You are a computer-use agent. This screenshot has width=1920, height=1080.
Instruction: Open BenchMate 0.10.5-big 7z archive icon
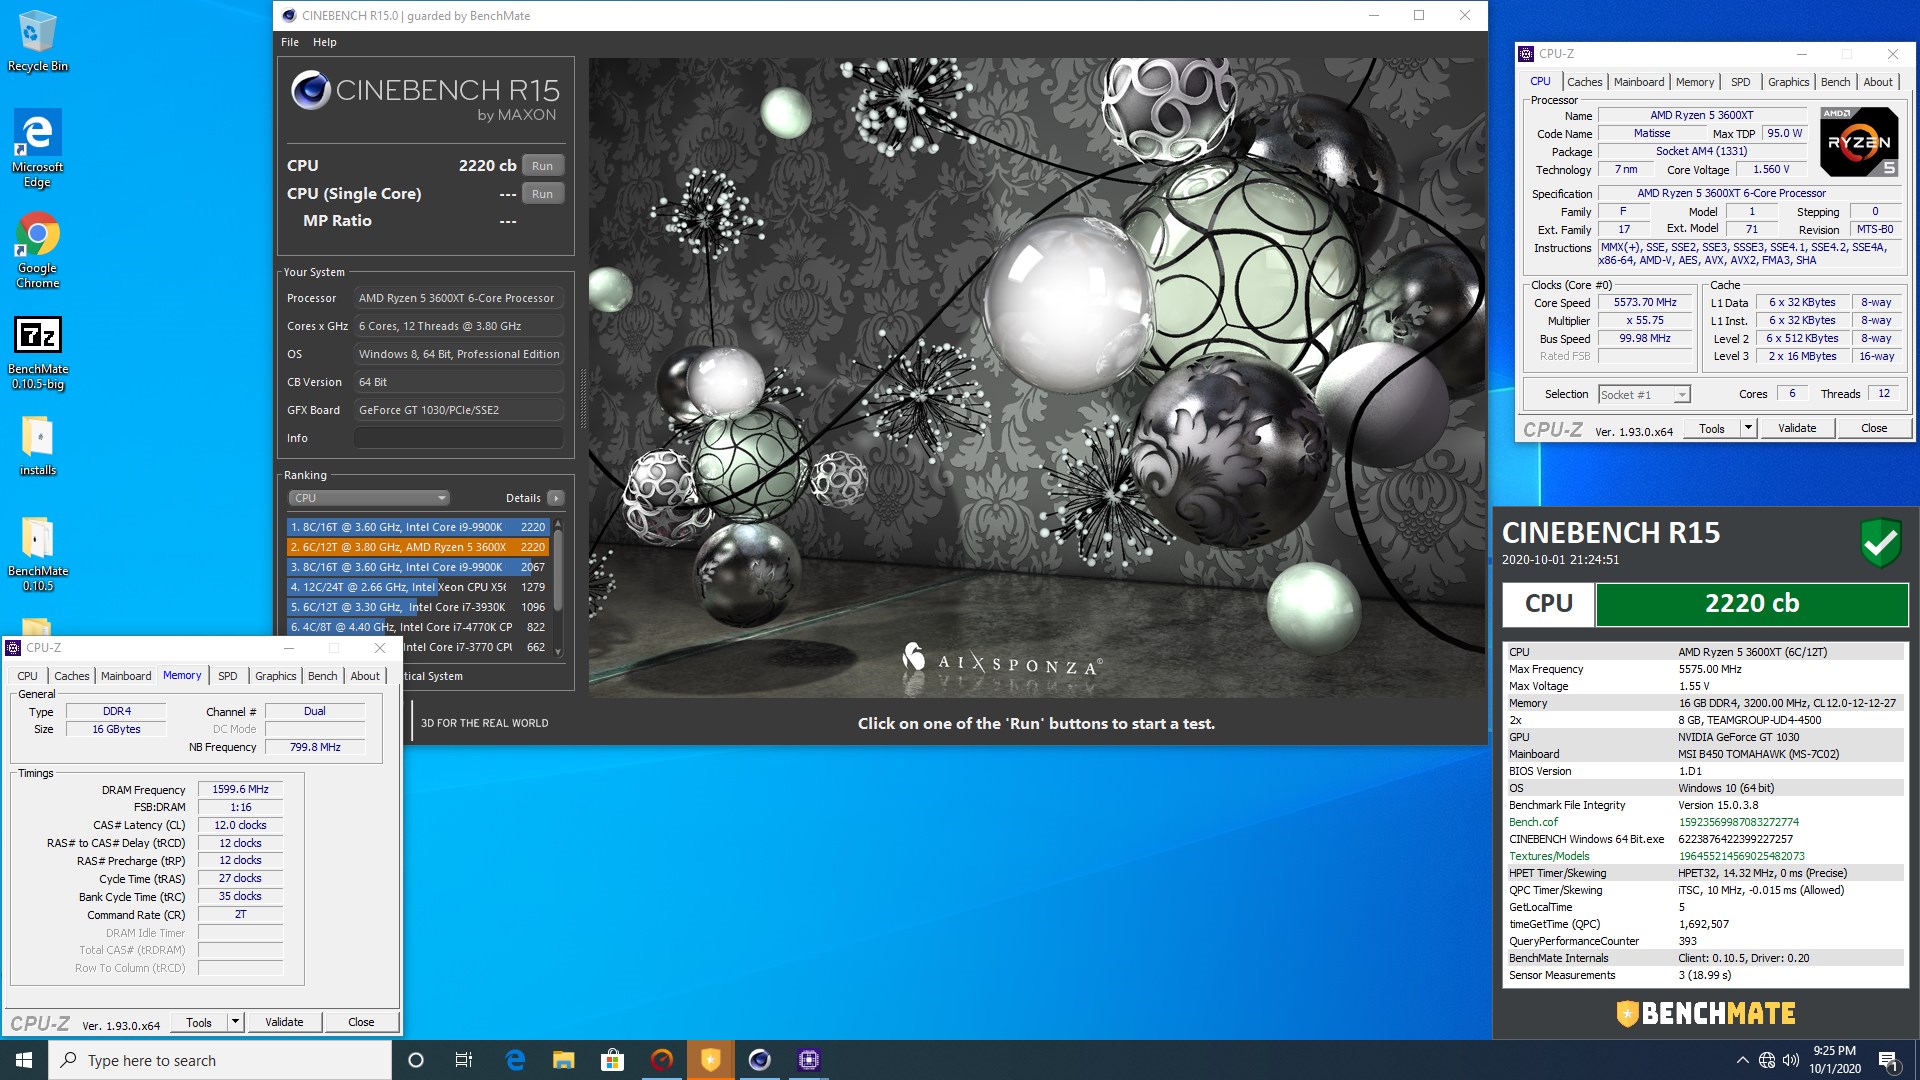click(38, 352)
